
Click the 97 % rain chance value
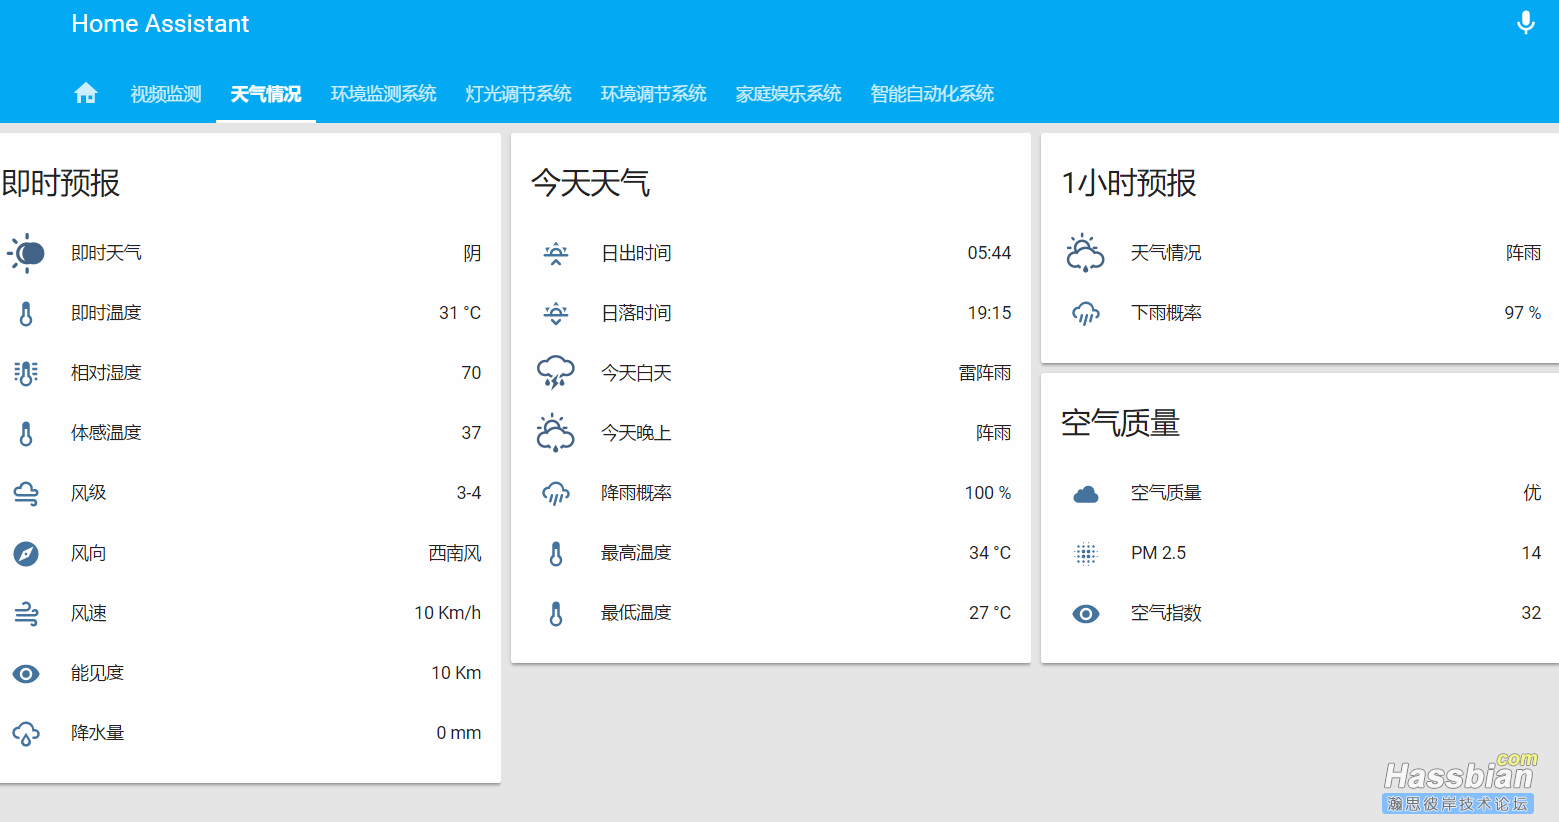coord(1523,313)
